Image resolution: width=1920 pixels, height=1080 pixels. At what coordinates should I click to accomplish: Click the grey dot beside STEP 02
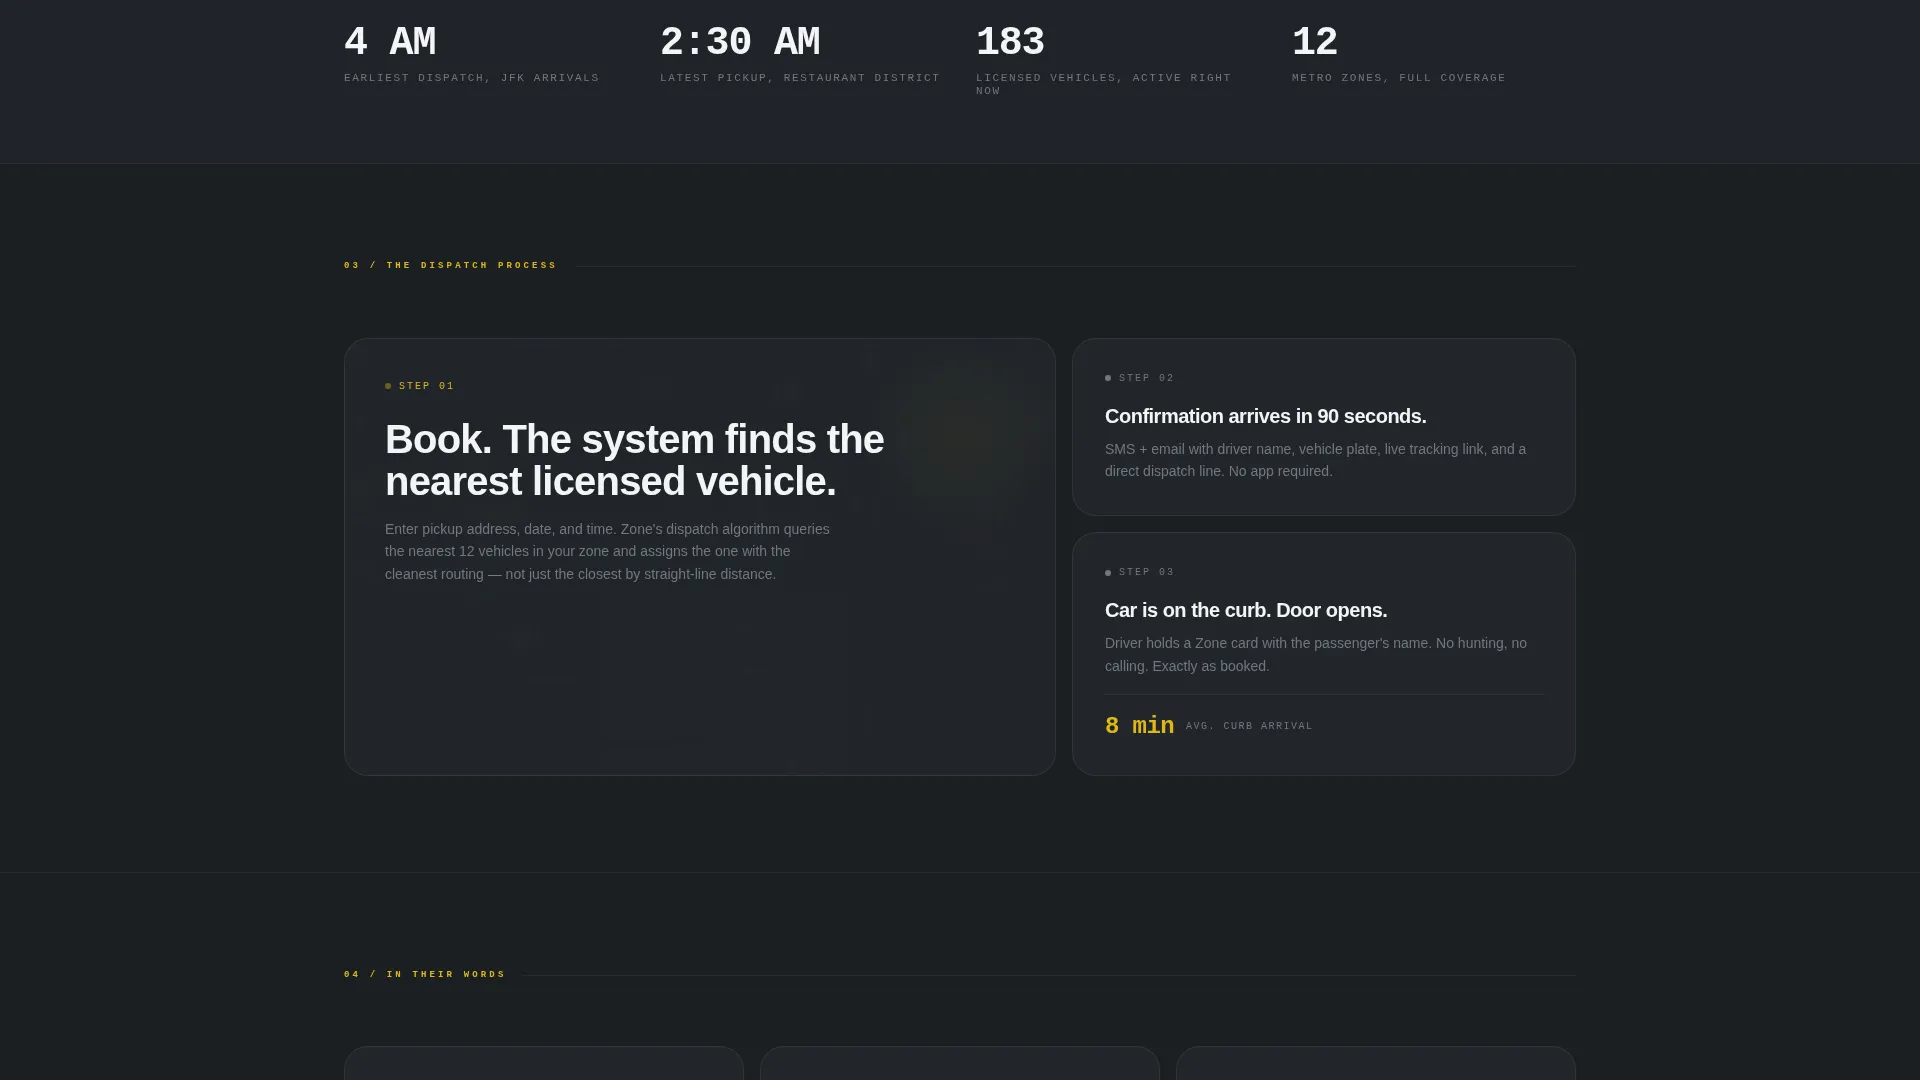[1108, 378]
